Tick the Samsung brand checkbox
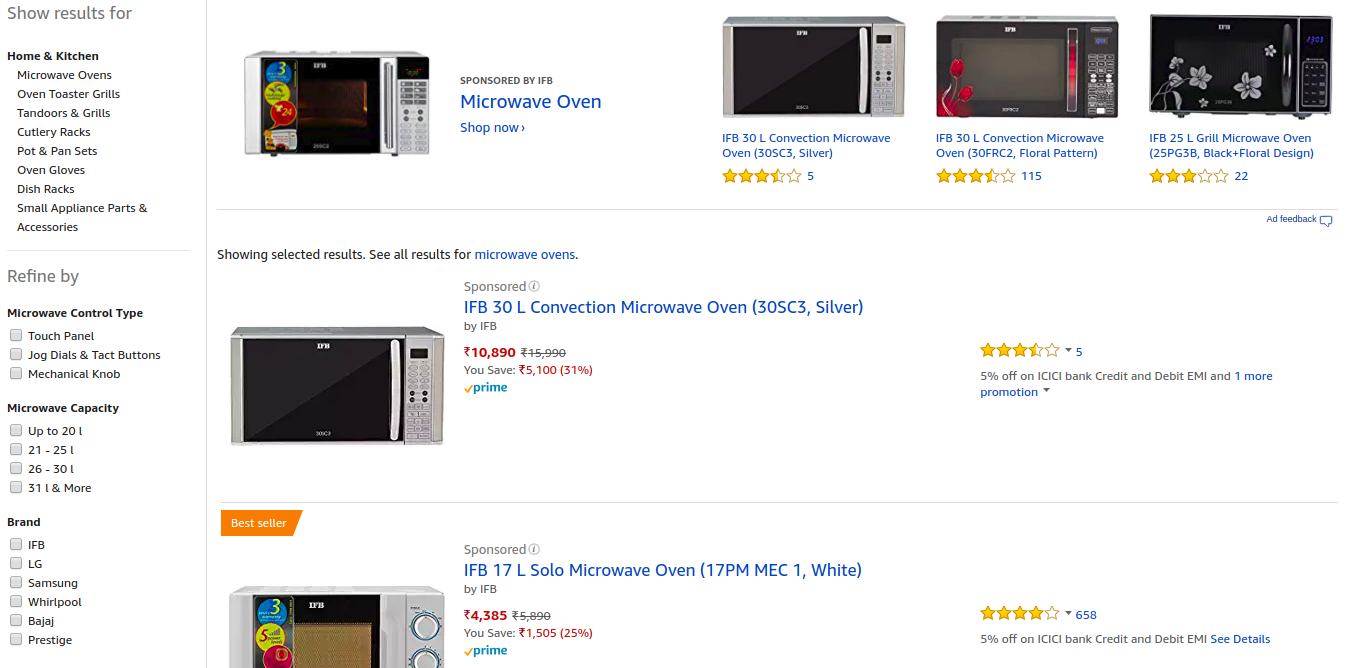 [16, 583]
